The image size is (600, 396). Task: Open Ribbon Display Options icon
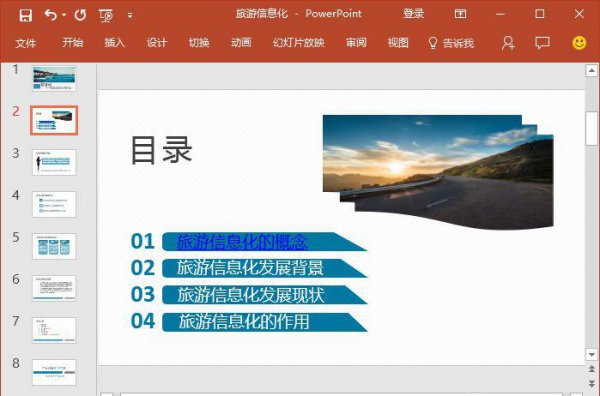tap(460, 14)
